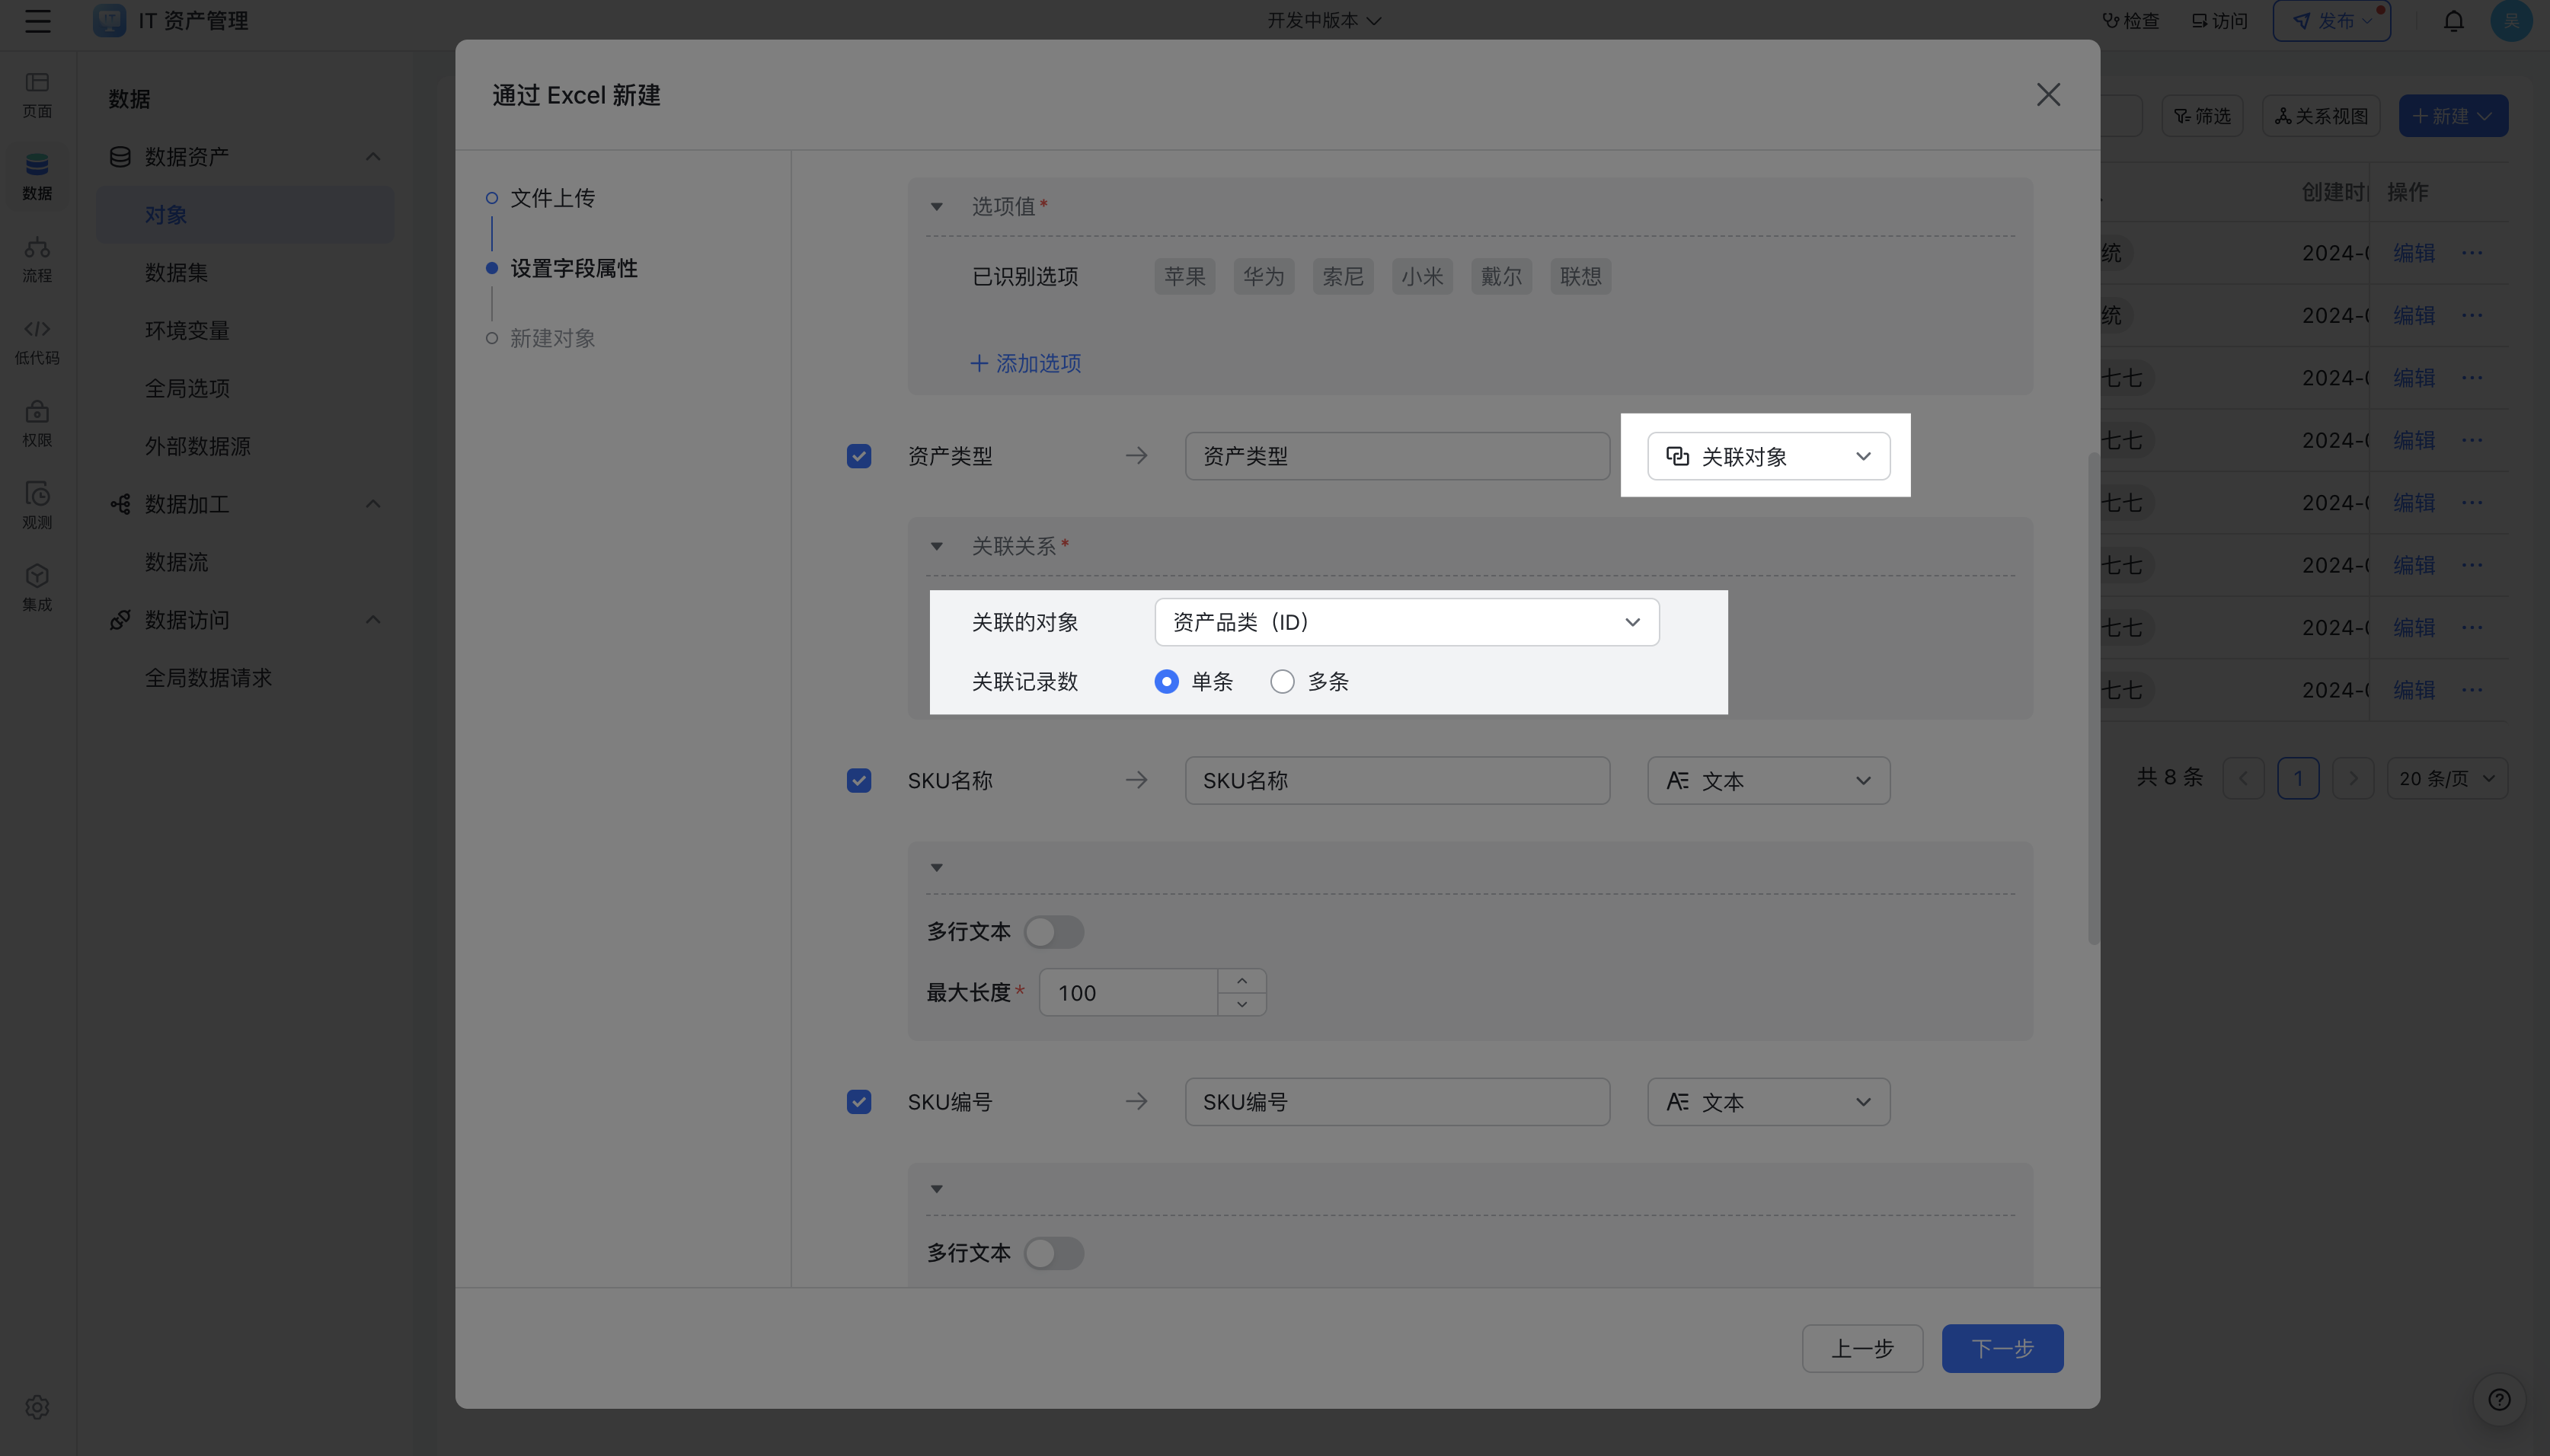Viewport: 2550px width, 1456px height.
Task: Open the 低代码 sidebar icon
Action: tap(37, 341)
